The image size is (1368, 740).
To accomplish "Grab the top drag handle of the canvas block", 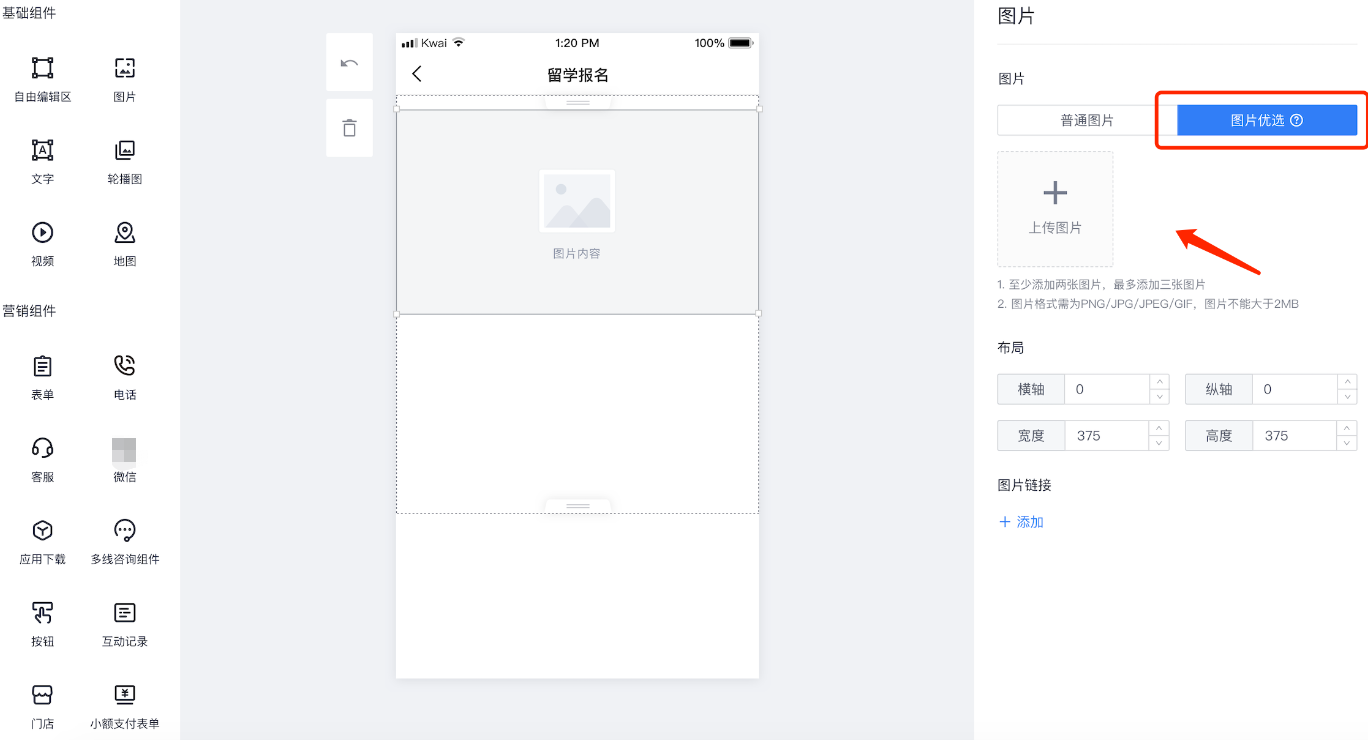I will point(578,102).
